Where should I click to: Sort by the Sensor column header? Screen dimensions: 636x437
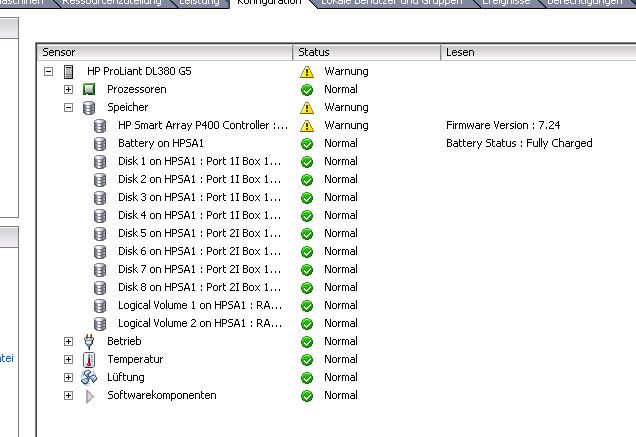click(x=165, y=52)
